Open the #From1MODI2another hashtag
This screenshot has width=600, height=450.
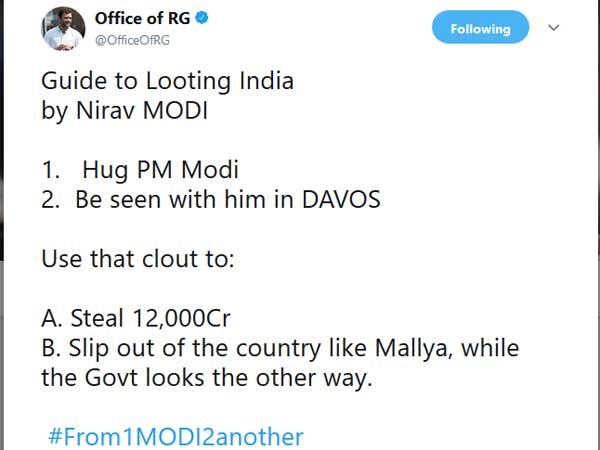pos(175,437)
